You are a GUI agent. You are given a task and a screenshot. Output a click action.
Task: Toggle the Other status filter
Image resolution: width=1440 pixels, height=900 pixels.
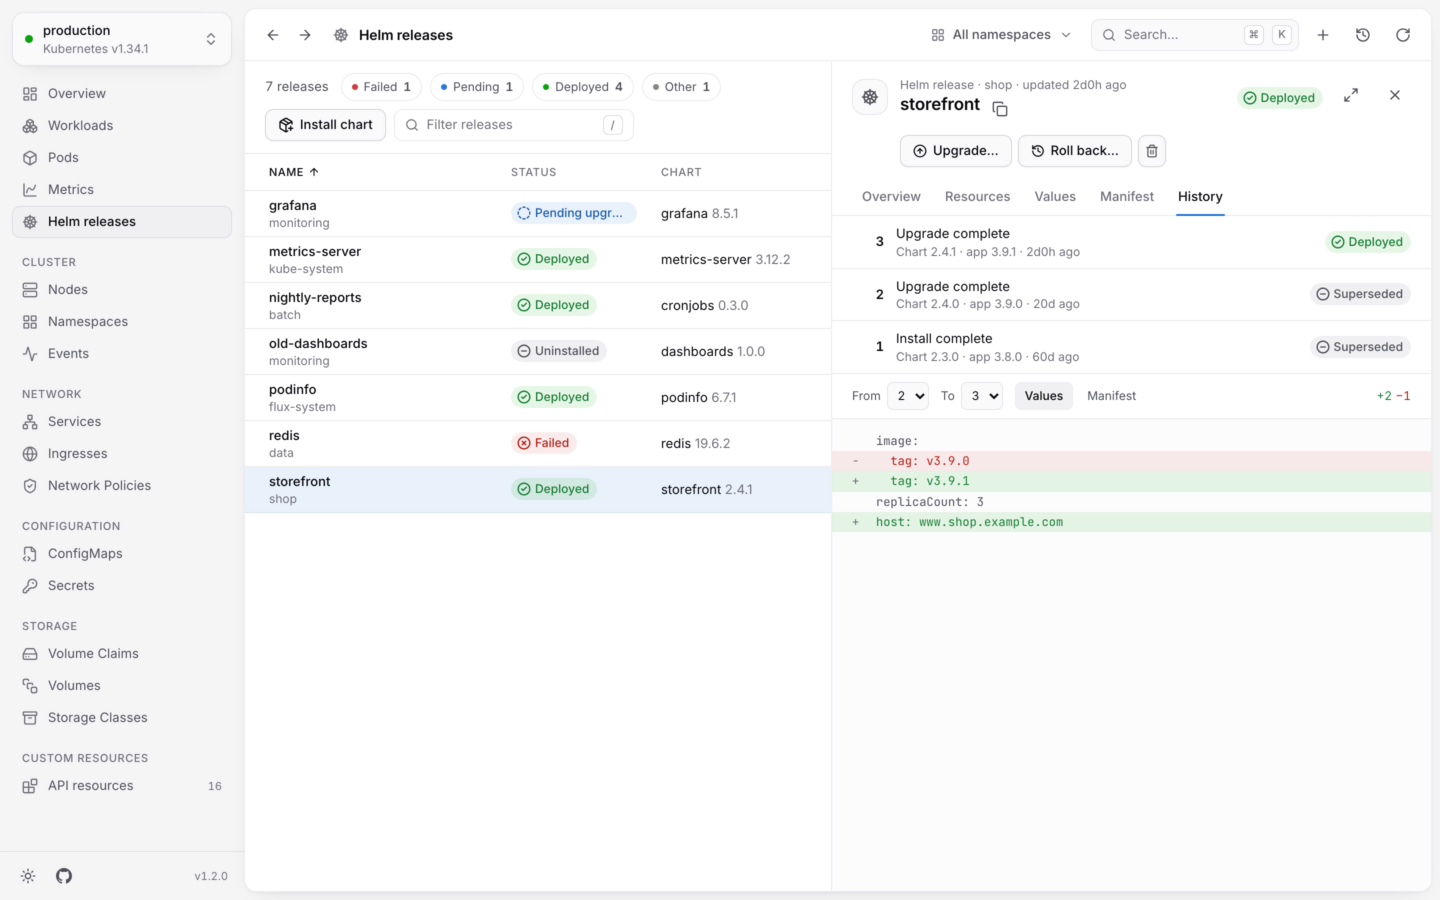[x=681, y=87]
